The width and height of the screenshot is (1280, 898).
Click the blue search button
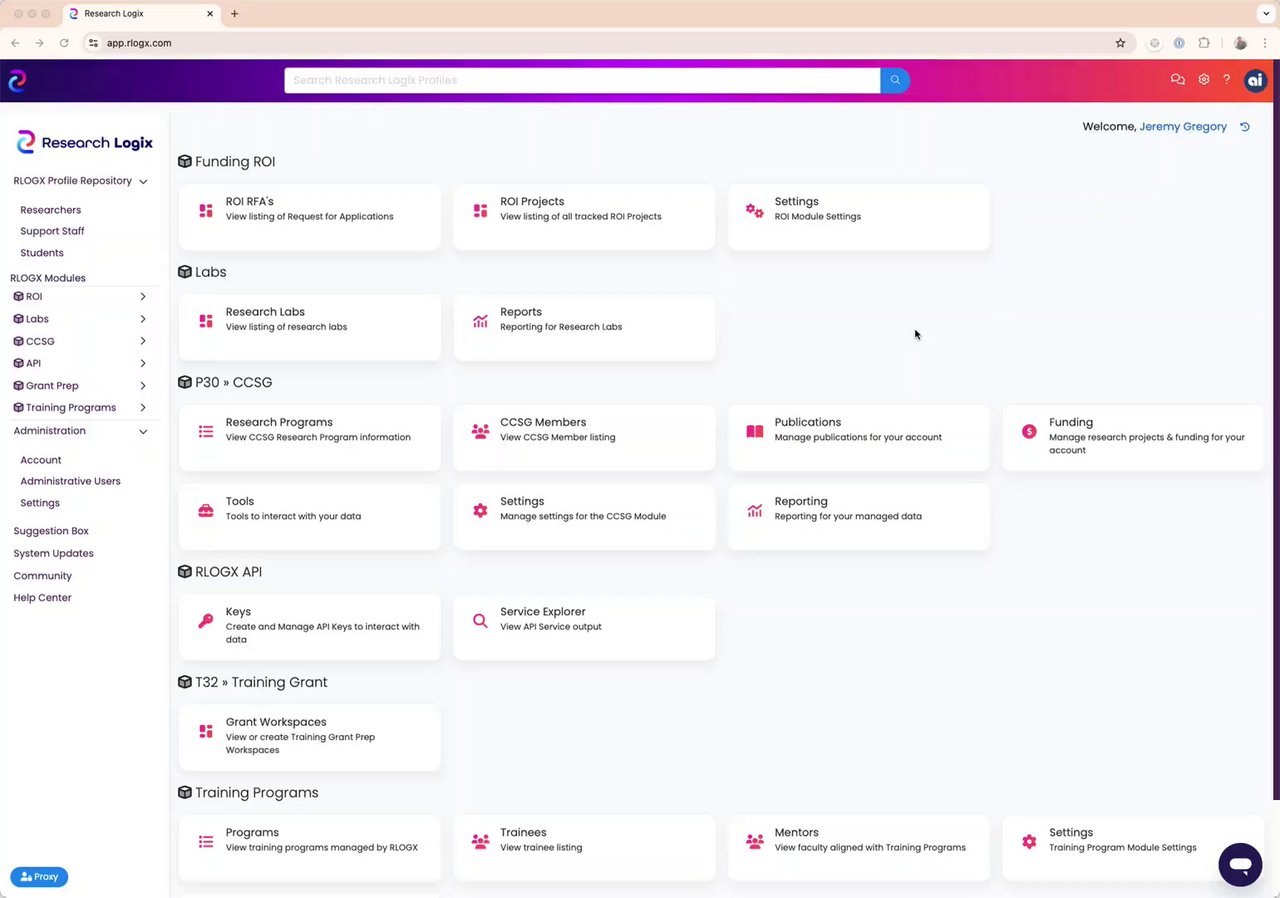click(895, 81)
